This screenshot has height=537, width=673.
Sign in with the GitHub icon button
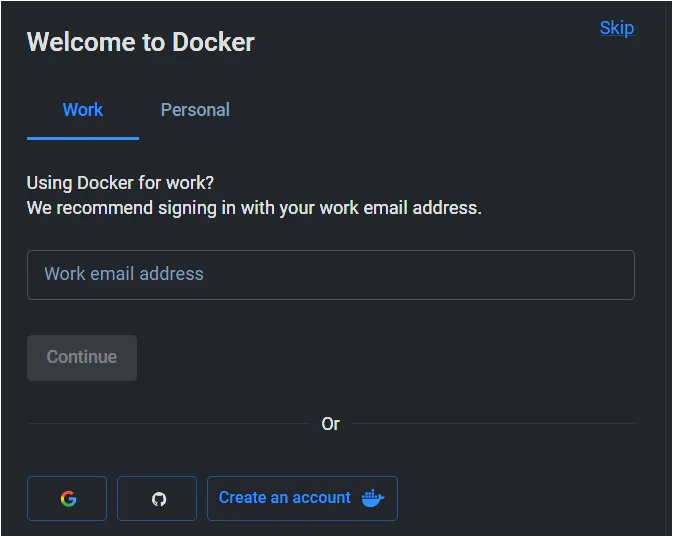coord(157,498)
